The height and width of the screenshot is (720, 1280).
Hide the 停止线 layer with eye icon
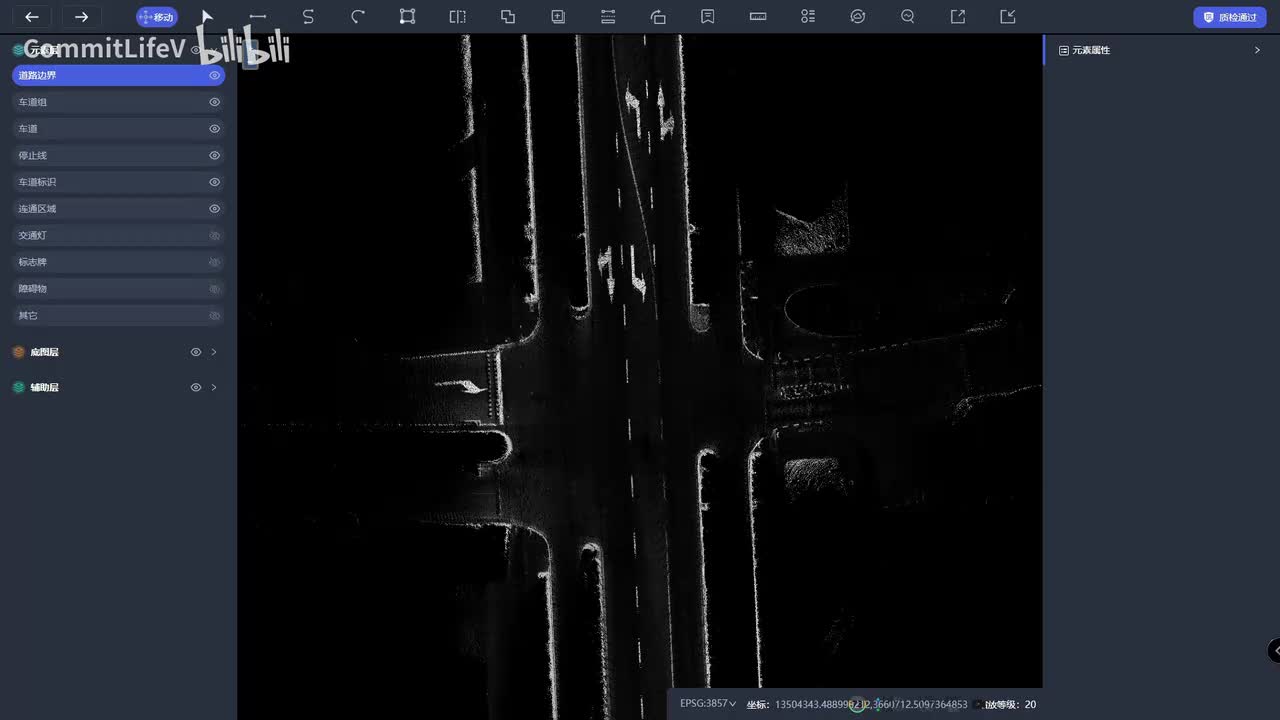point(214,155)
